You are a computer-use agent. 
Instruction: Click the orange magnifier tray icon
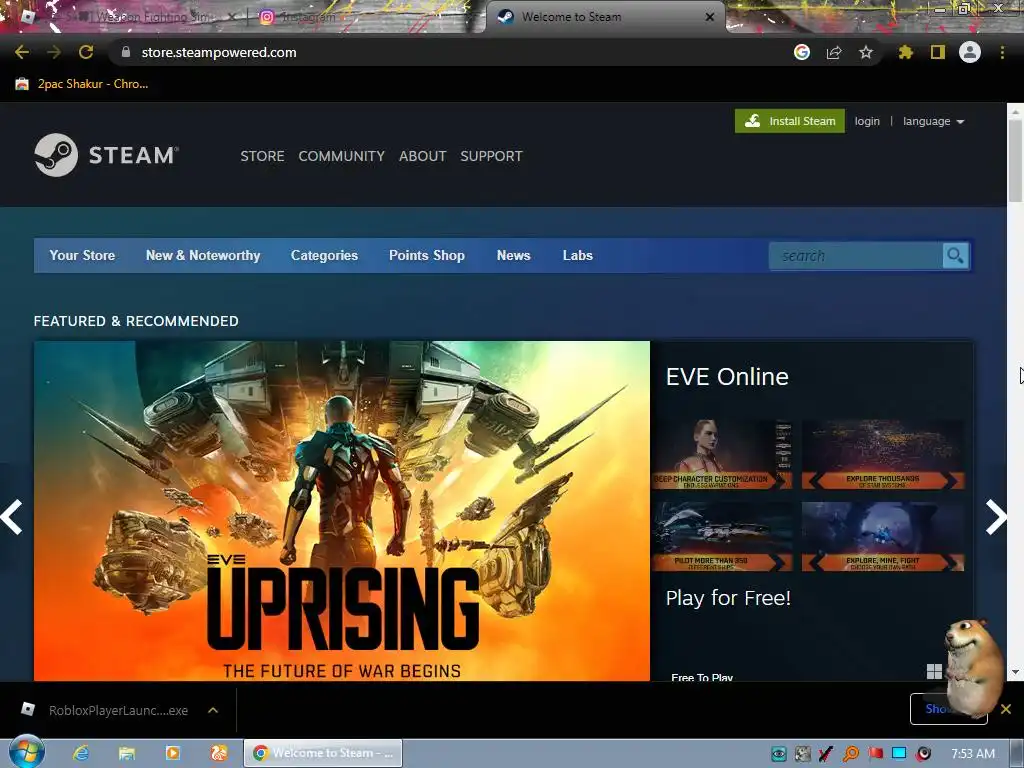tap(851, 754)
